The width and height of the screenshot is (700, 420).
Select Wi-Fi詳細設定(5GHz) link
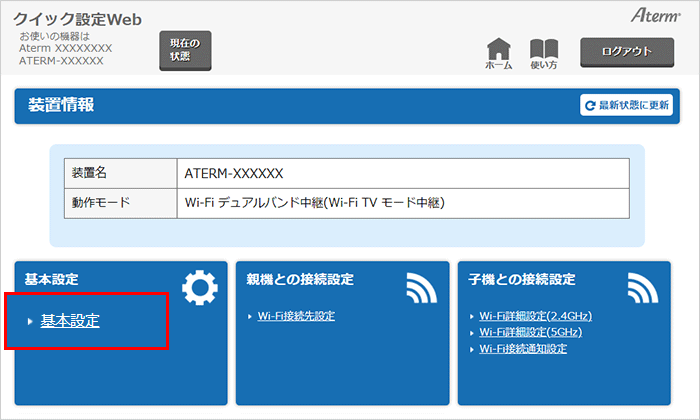[x=530, y=332]
